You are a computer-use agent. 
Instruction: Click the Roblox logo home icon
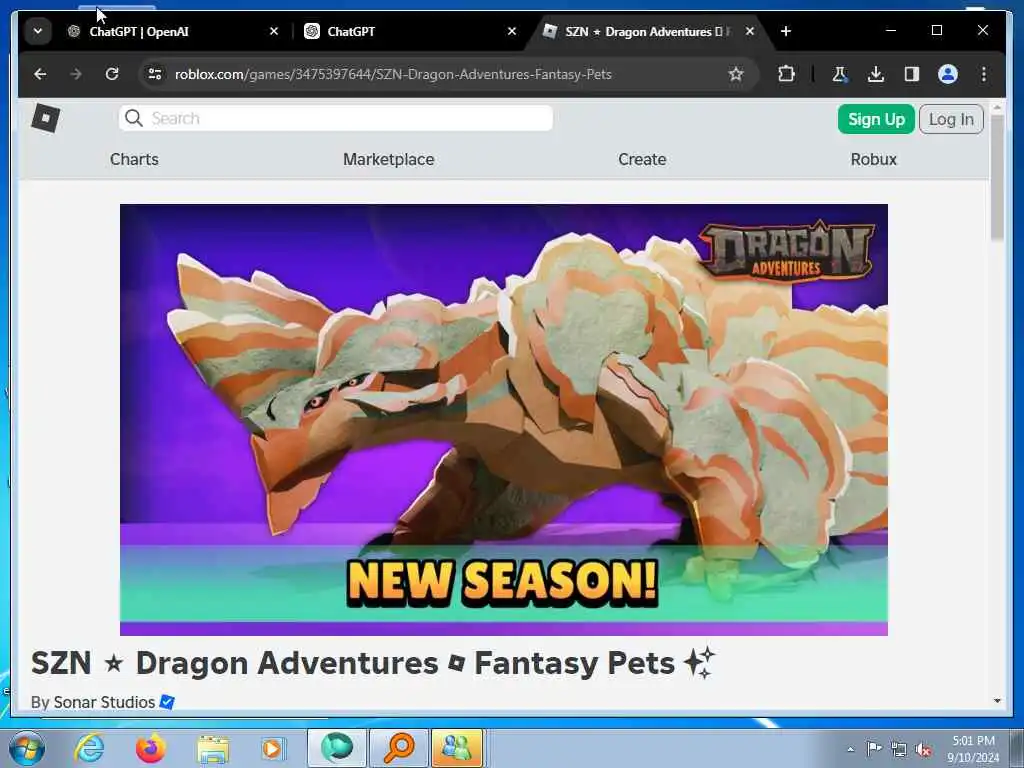point(46,118)
